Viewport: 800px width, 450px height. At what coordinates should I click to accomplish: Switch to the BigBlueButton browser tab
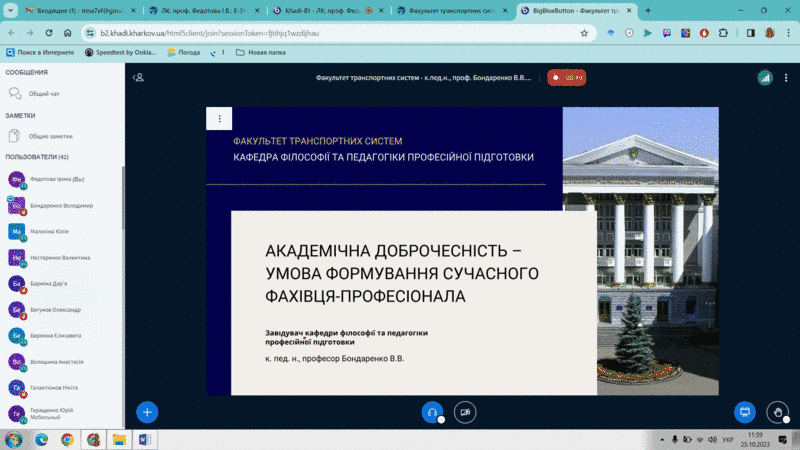[x=570, y=11]
